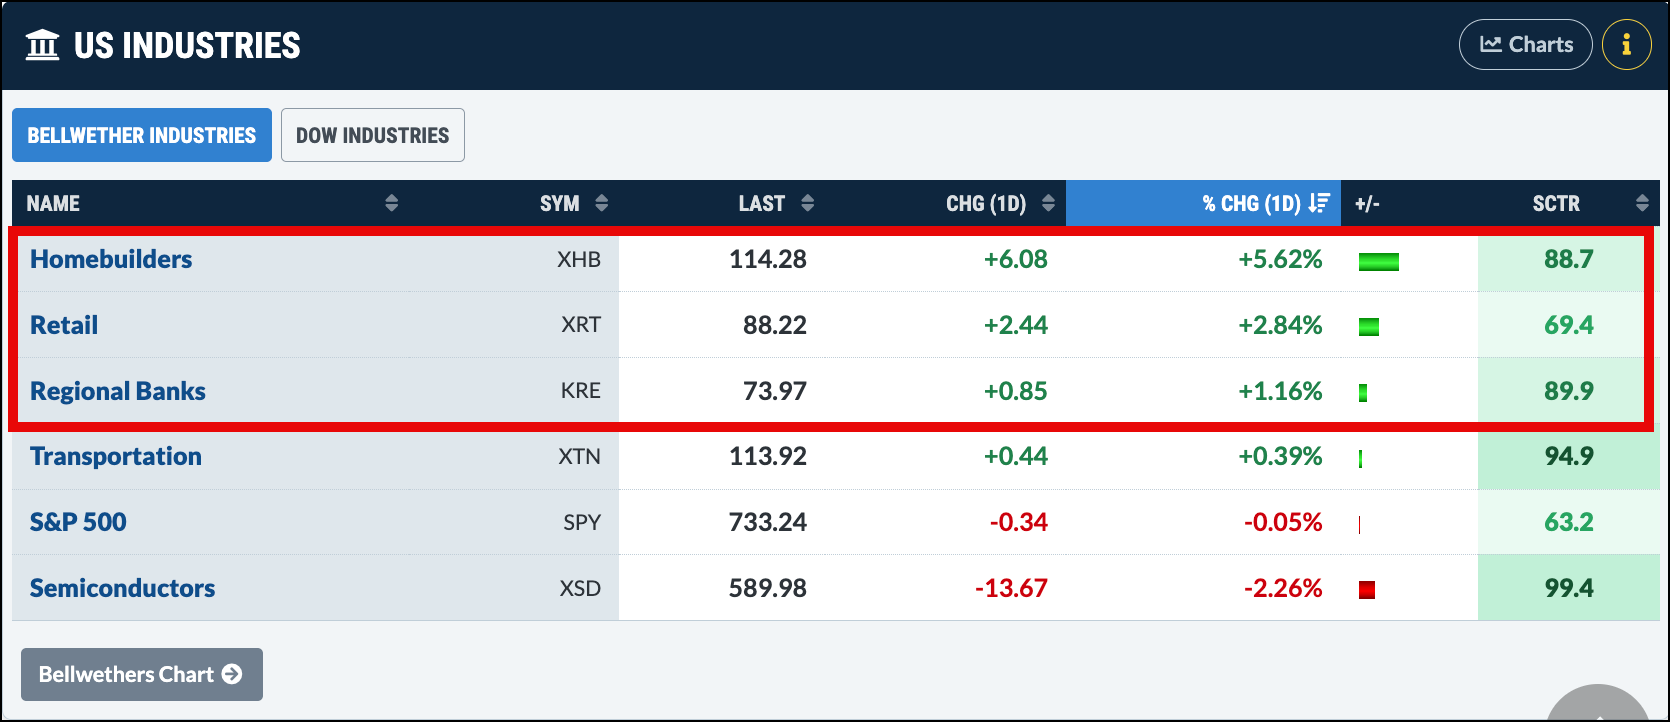Sort table by CHG (1D) column
The height and width of the screenshot is (722, 1670).
click(945, 203)
